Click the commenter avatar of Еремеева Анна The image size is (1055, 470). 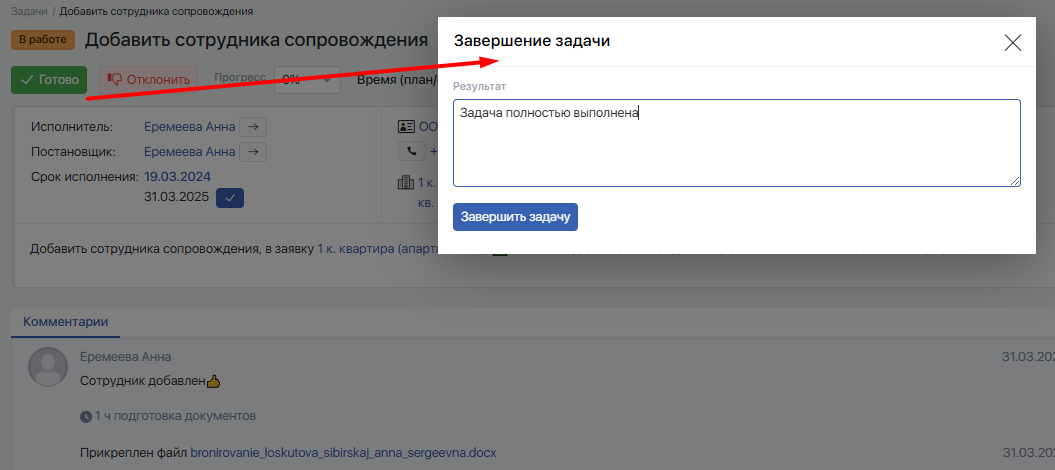coord(47,368)
